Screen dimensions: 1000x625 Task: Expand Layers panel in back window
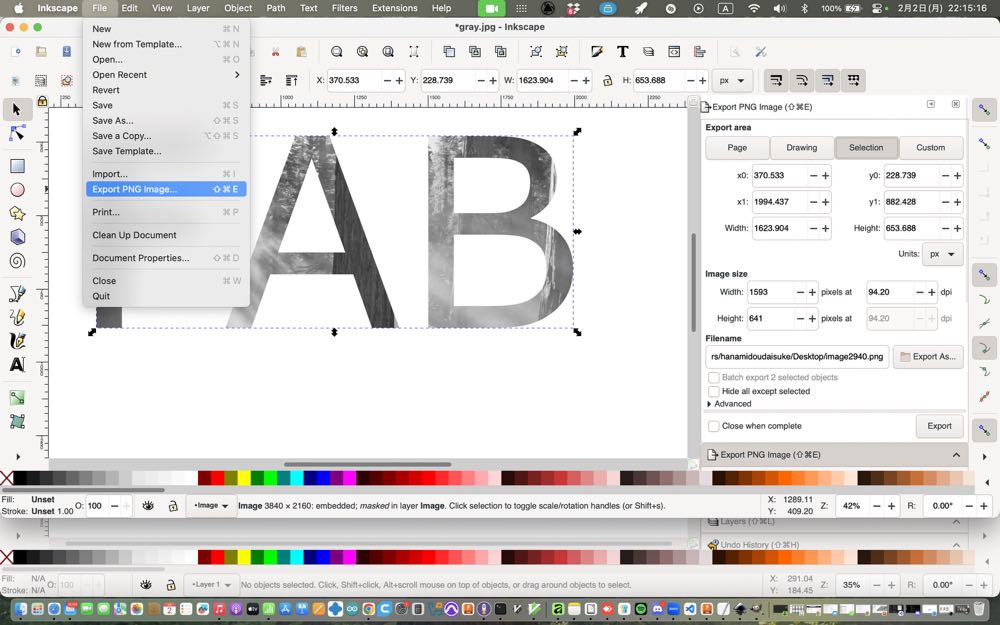pyautogui.click(x=834, y=522)
